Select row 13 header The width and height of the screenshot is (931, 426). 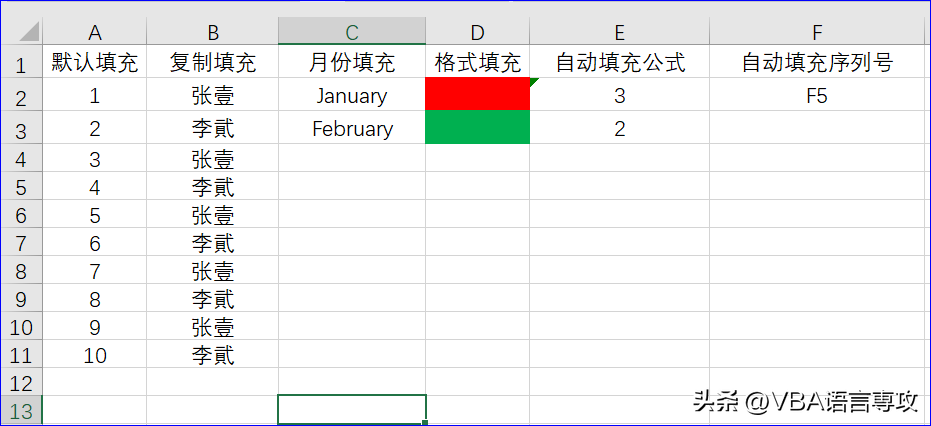(22, 410)
